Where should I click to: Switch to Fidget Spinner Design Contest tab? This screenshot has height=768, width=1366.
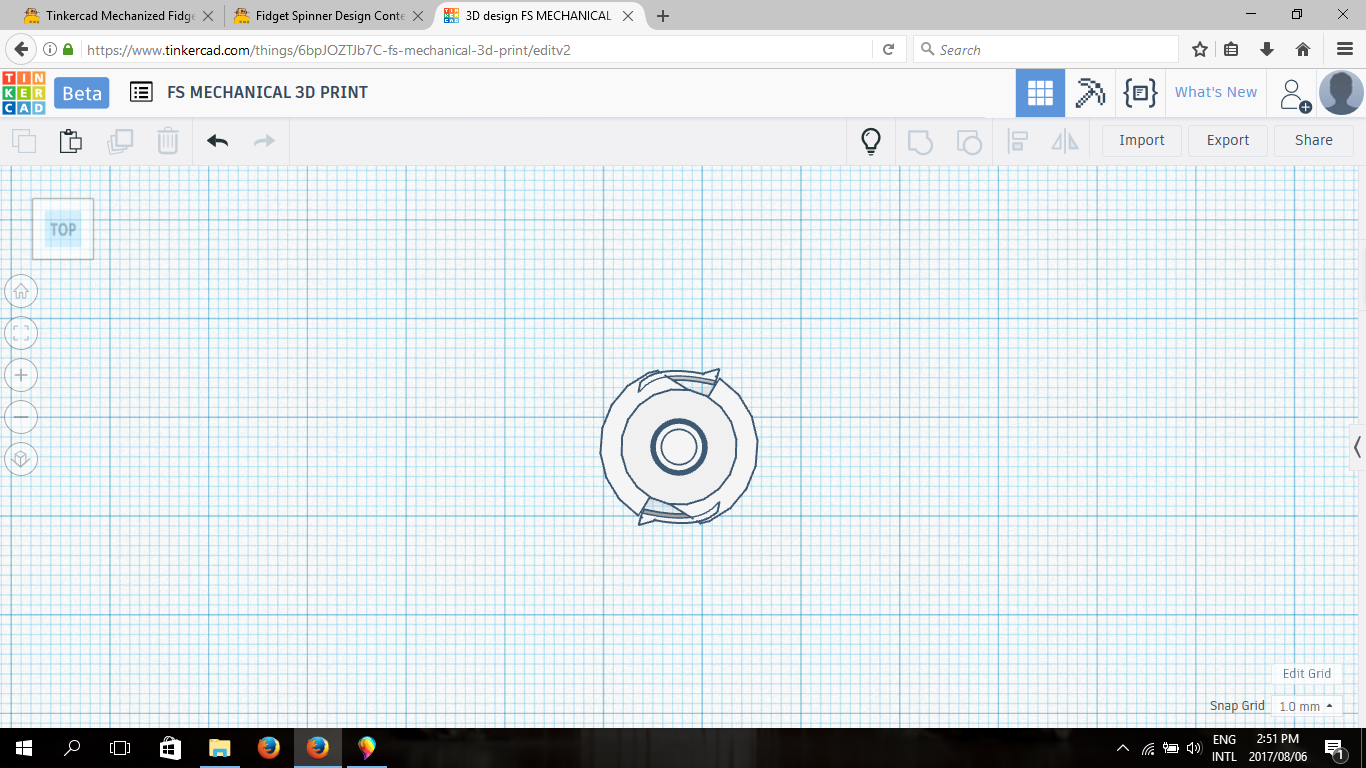[328, 16]
